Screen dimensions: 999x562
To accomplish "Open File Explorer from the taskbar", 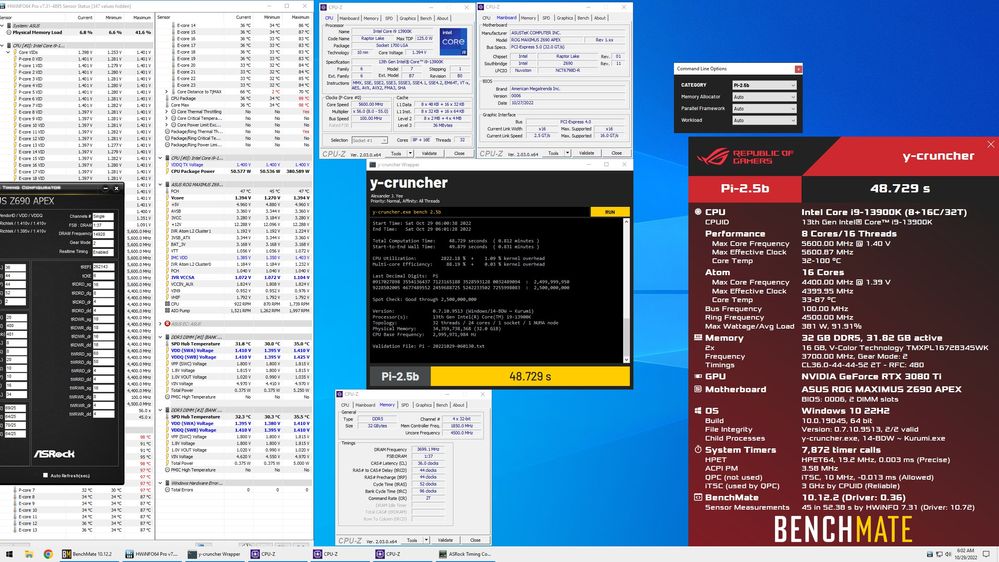I will tap(29, 554).
